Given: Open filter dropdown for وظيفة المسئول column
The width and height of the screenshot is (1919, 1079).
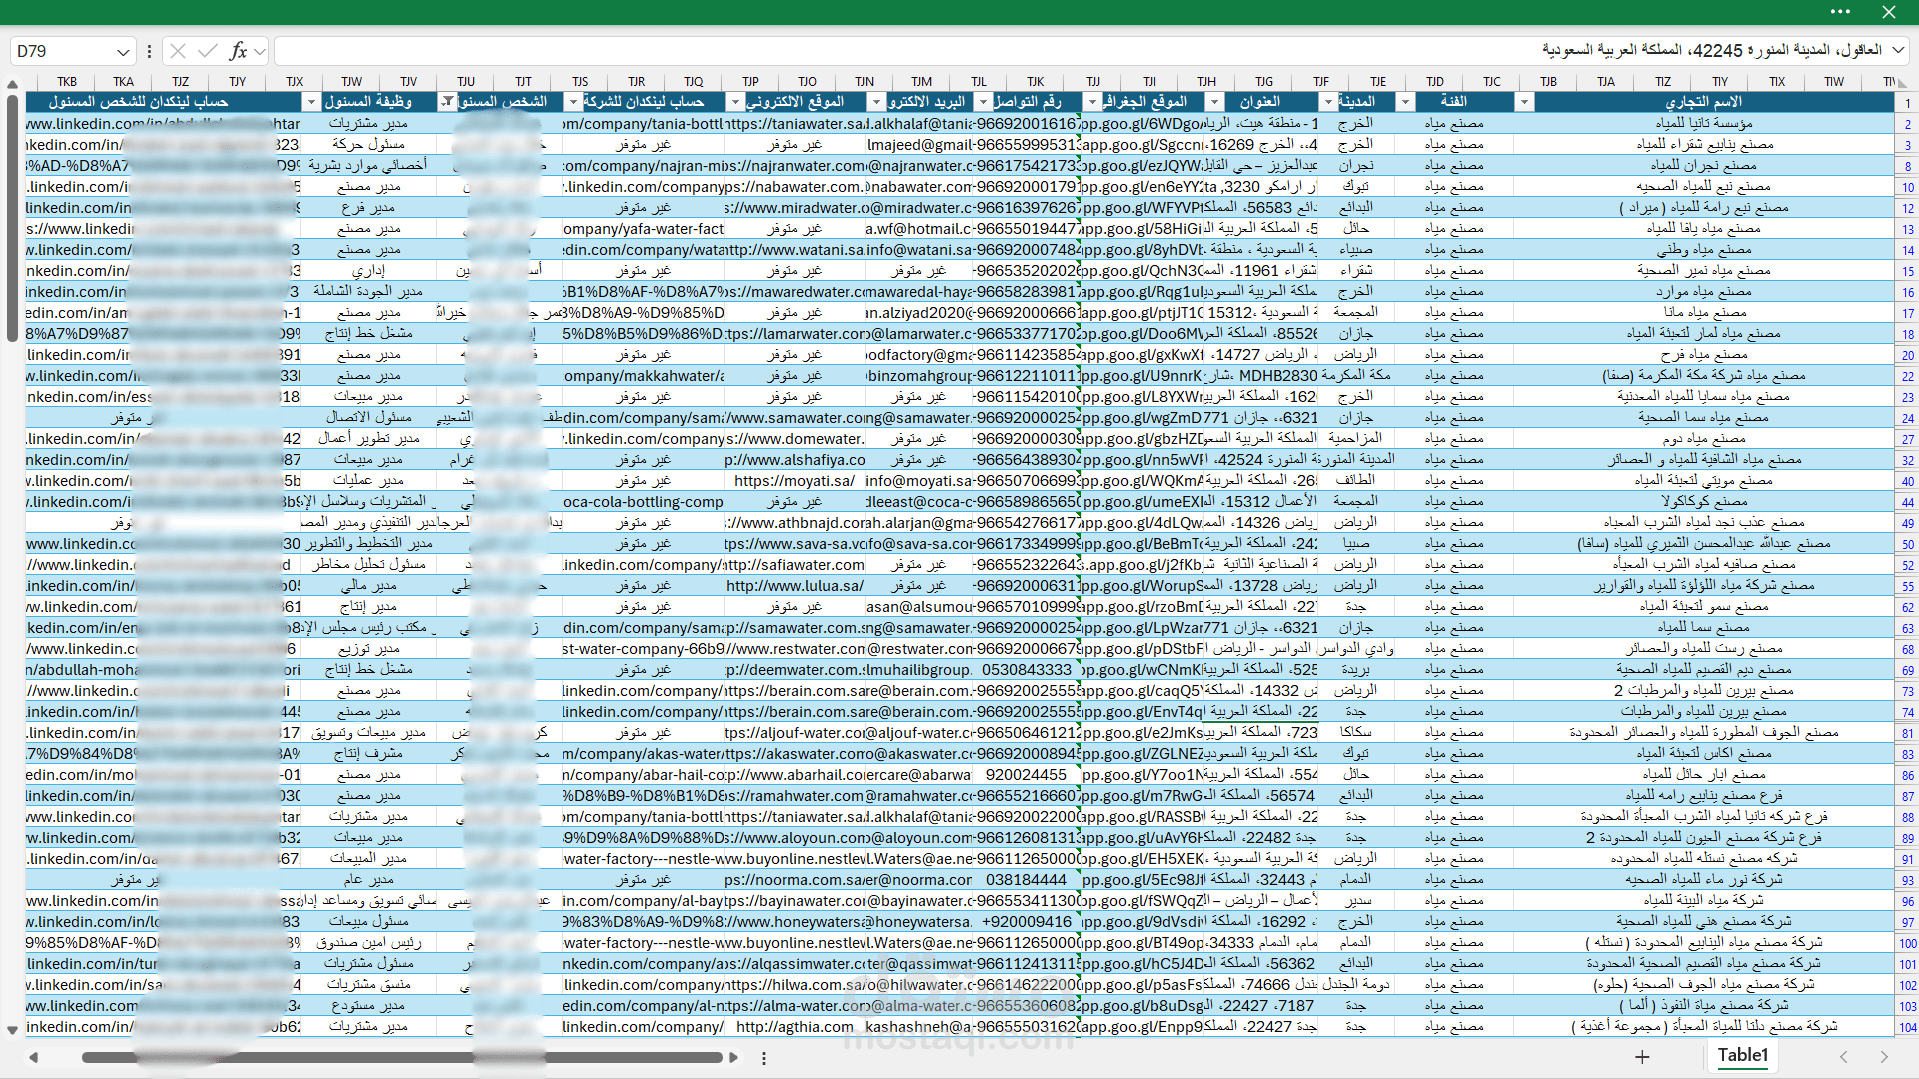Looking at the screenshot, I should pos(311,102).
